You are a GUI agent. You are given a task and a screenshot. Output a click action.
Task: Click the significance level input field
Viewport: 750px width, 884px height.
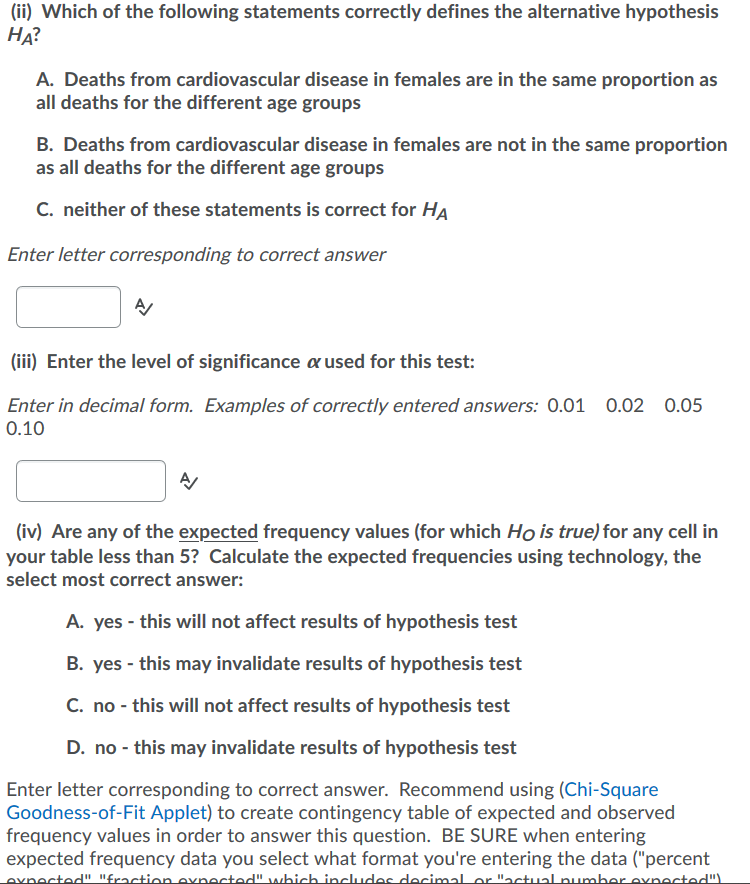[x=90, y=481]
